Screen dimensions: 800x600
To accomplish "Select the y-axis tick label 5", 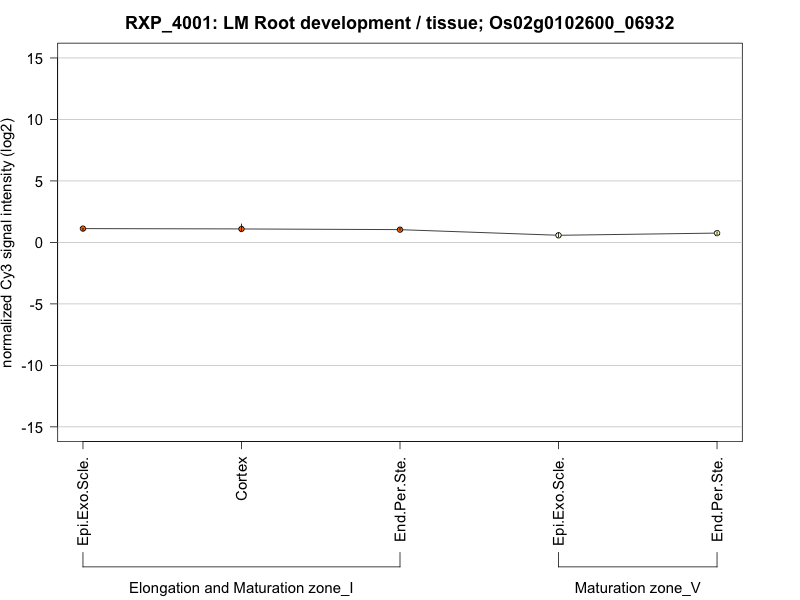I will 39,181.
